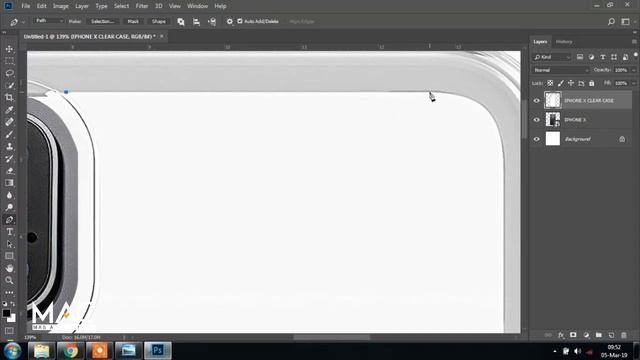Open the Edit Toolbar ellipsis
Screen dimensions: 640x360
click(x=9, y=293)
